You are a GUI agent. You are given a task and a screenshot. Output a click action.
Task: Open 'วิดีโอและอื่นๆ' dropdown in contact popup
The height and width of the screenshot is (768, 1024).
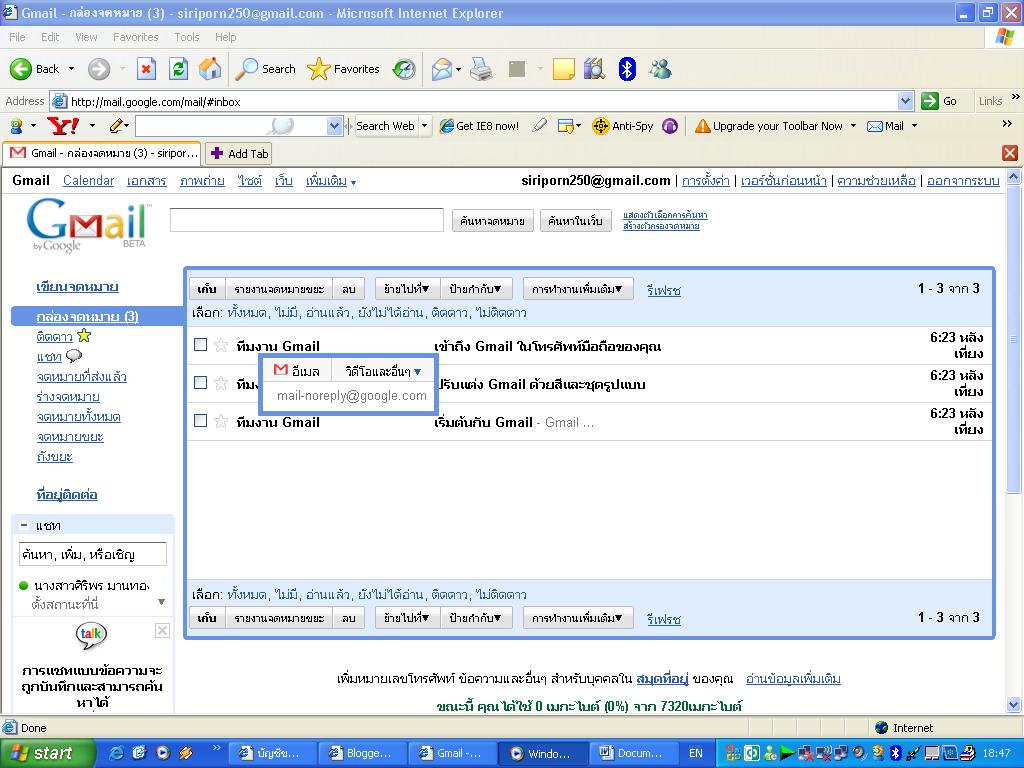click(x=383, y=371)
